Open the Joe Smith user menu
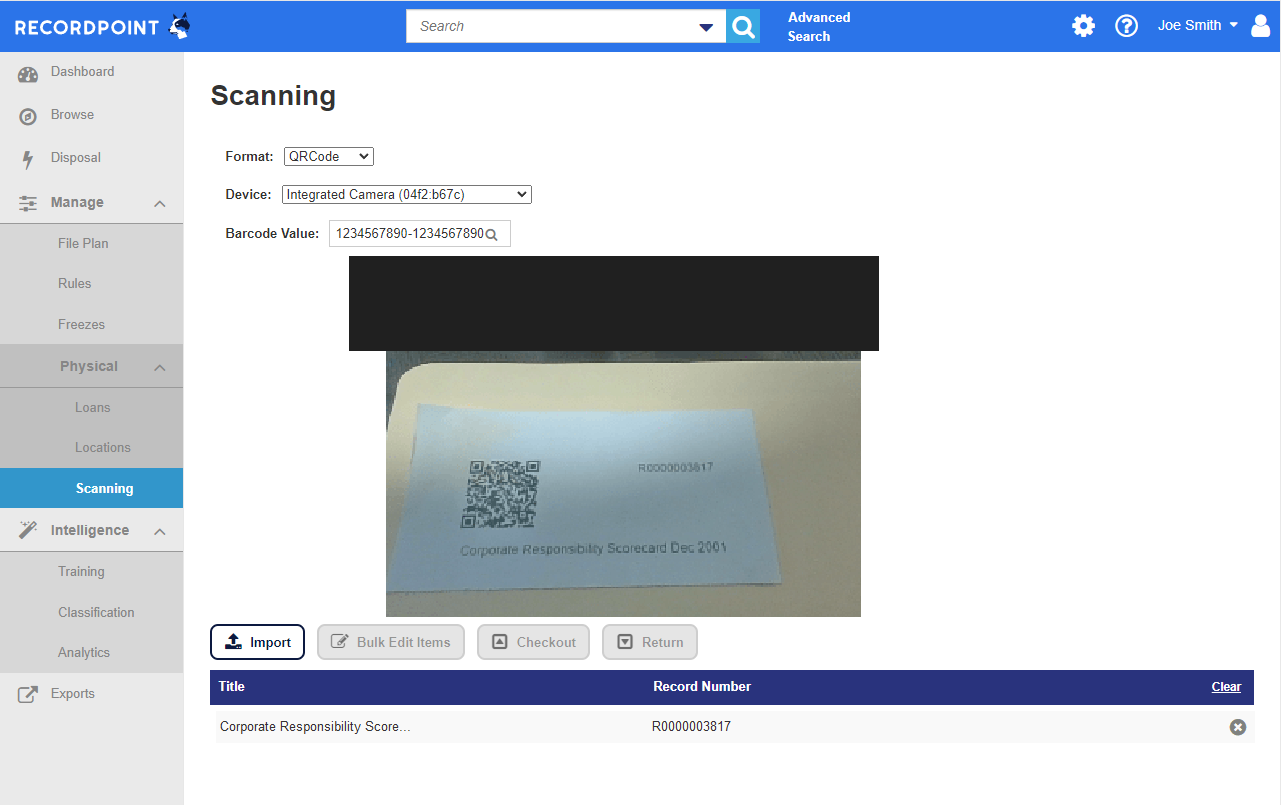Screen dimensions: 1281x805 (x=1198, y=26)
